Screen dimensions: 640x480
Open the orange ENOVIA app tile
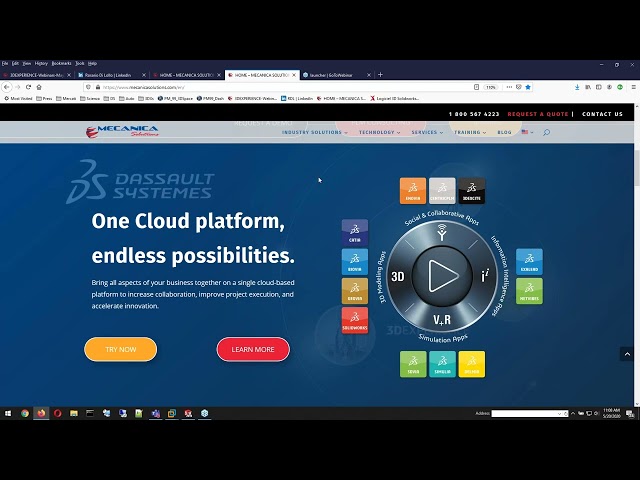click(413, 191)
